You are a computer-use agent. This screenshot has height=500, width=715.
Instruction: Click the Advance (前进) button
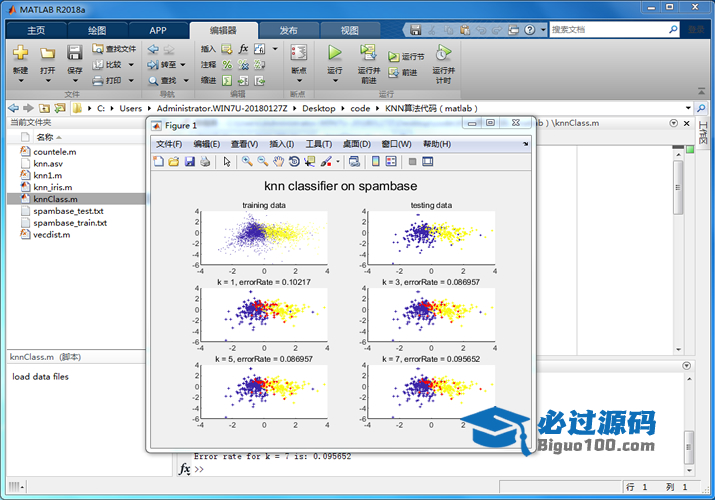(403, 72)
